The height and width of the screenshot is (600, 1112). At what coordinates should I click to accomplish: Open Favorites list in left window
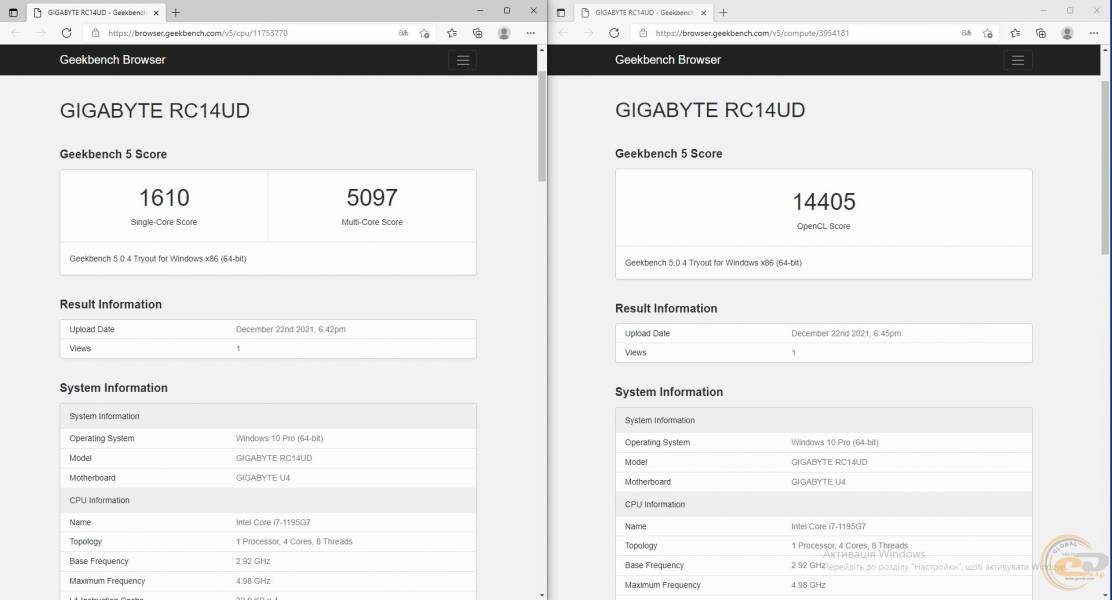pyautogui.click(x=452, y=33)
